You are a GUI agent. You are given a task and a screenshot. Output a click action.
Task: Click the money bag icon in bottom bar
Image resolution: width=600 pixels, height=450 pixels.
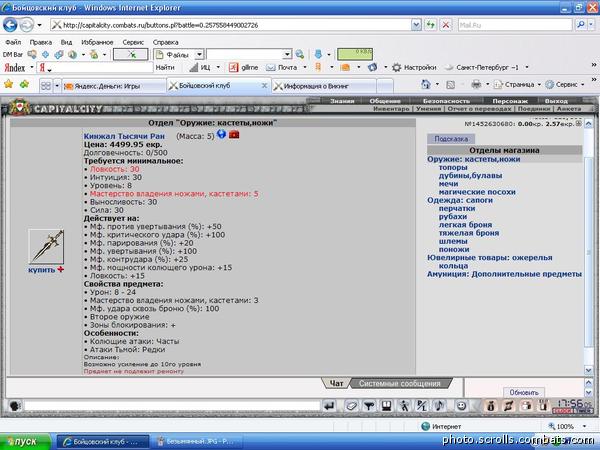pos(491,406)
